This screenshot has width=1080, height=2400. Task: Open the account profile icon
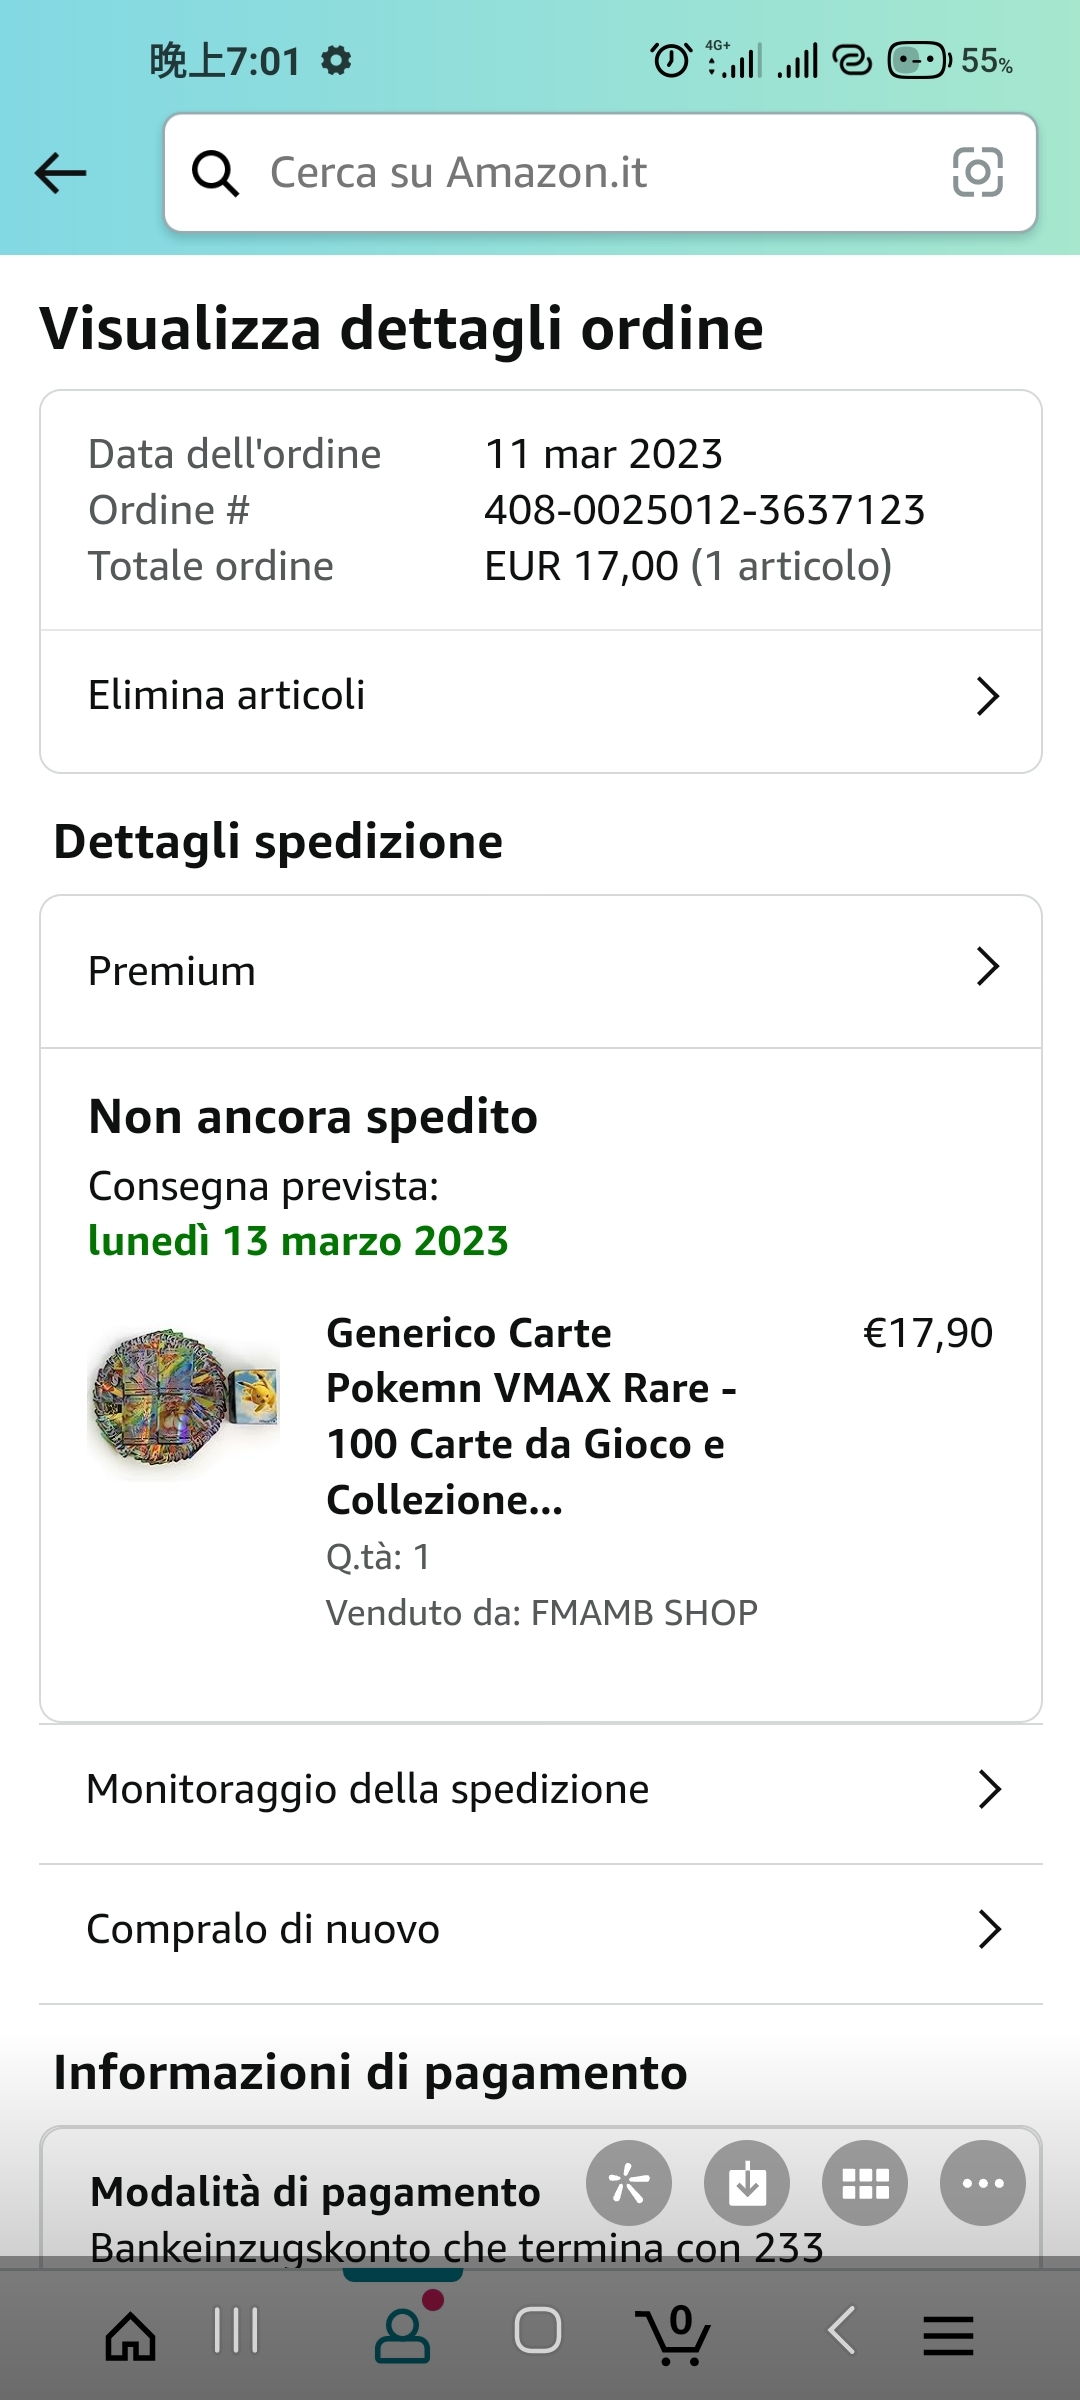click(x=402, y=2335)
